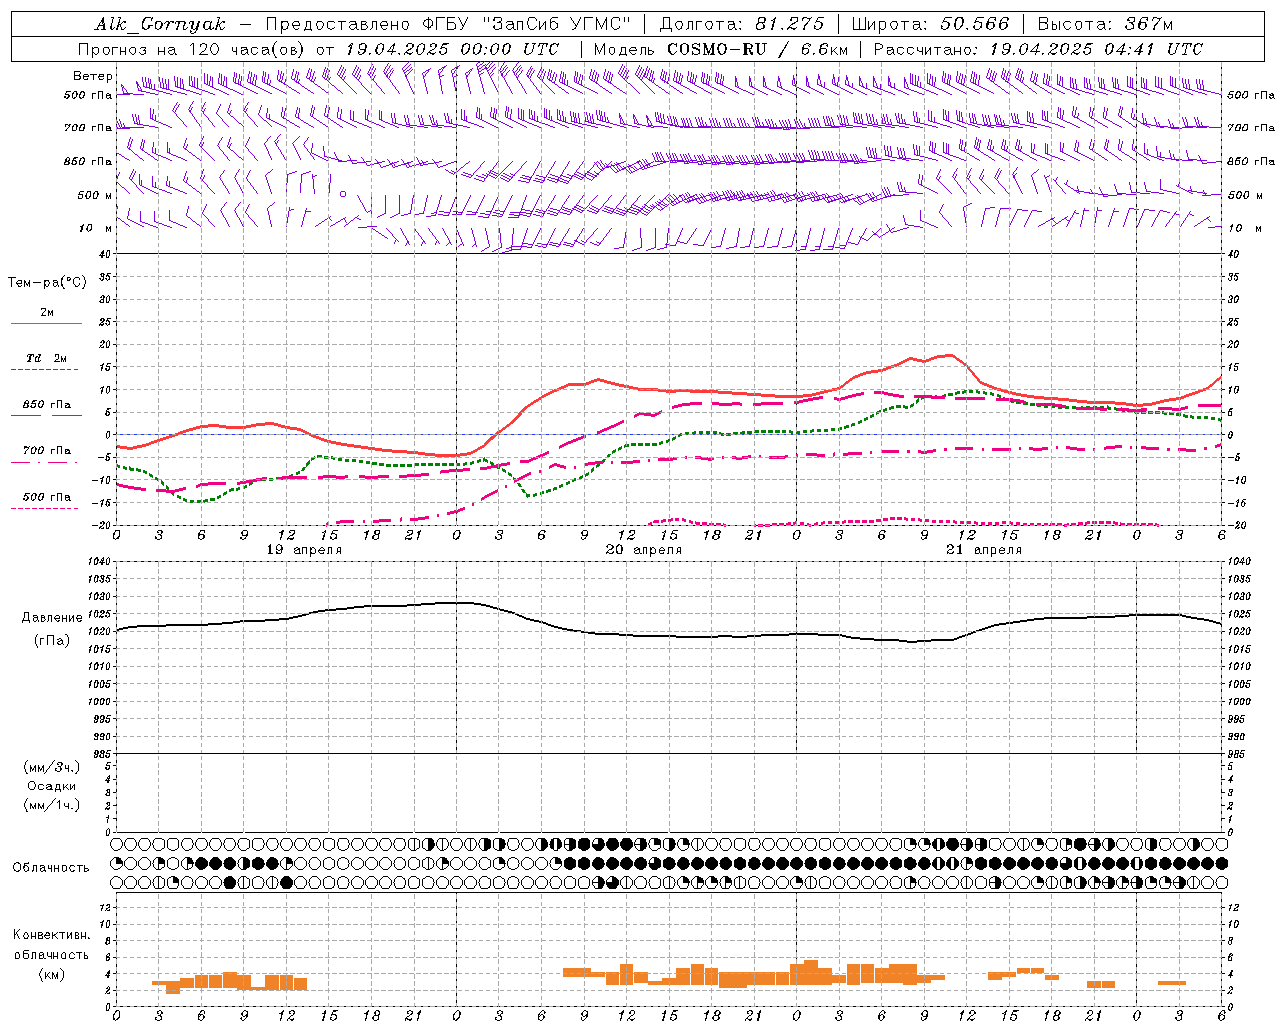Click the (мм/3ч.) precipitation unit label
Image resolution: width=1280 pixels, height=1024 pixels.
pyautogui.click(x=52, y=767)
